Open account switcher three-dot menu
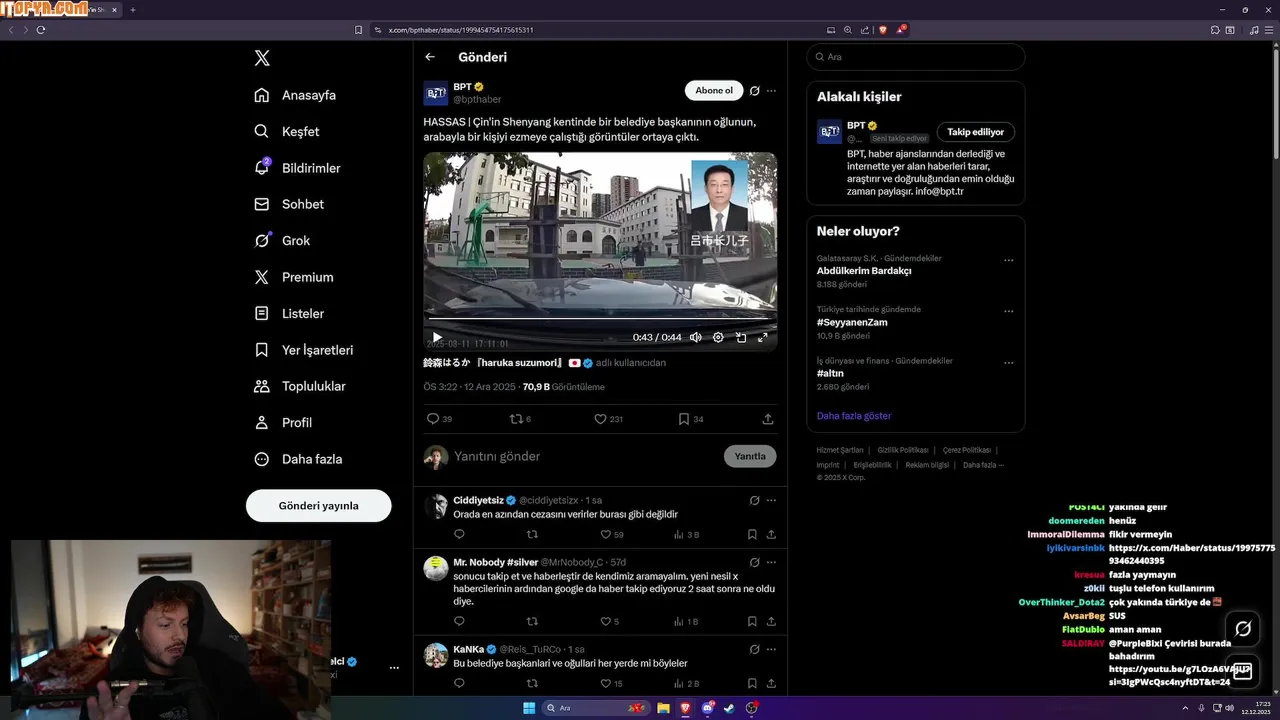This screenshot has height=720, width=1280. (394, 667)
